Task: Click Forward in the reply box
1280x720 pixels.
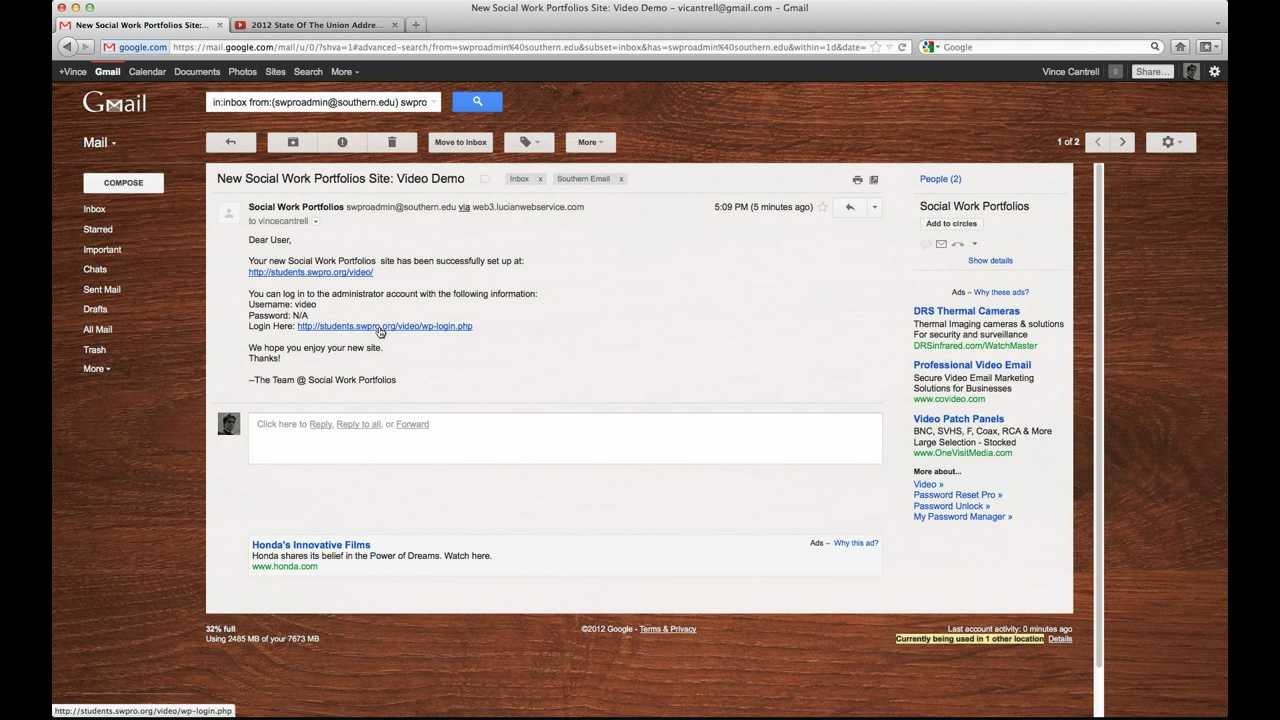Action: click(x=412, y=424)
